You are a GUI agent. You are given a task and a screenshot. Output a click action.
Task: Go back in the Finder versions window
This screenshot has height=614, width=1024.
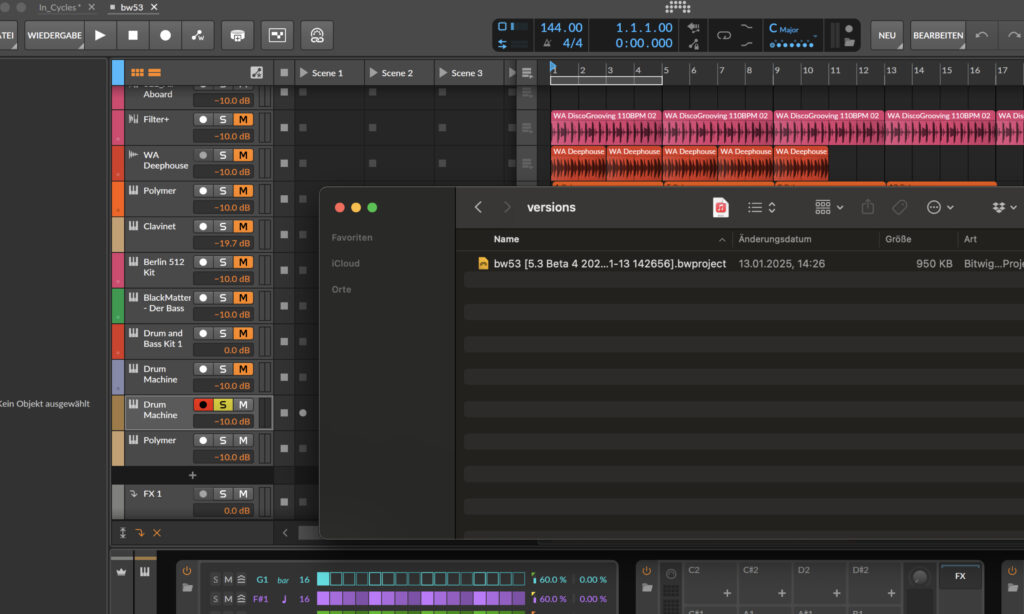478,207
